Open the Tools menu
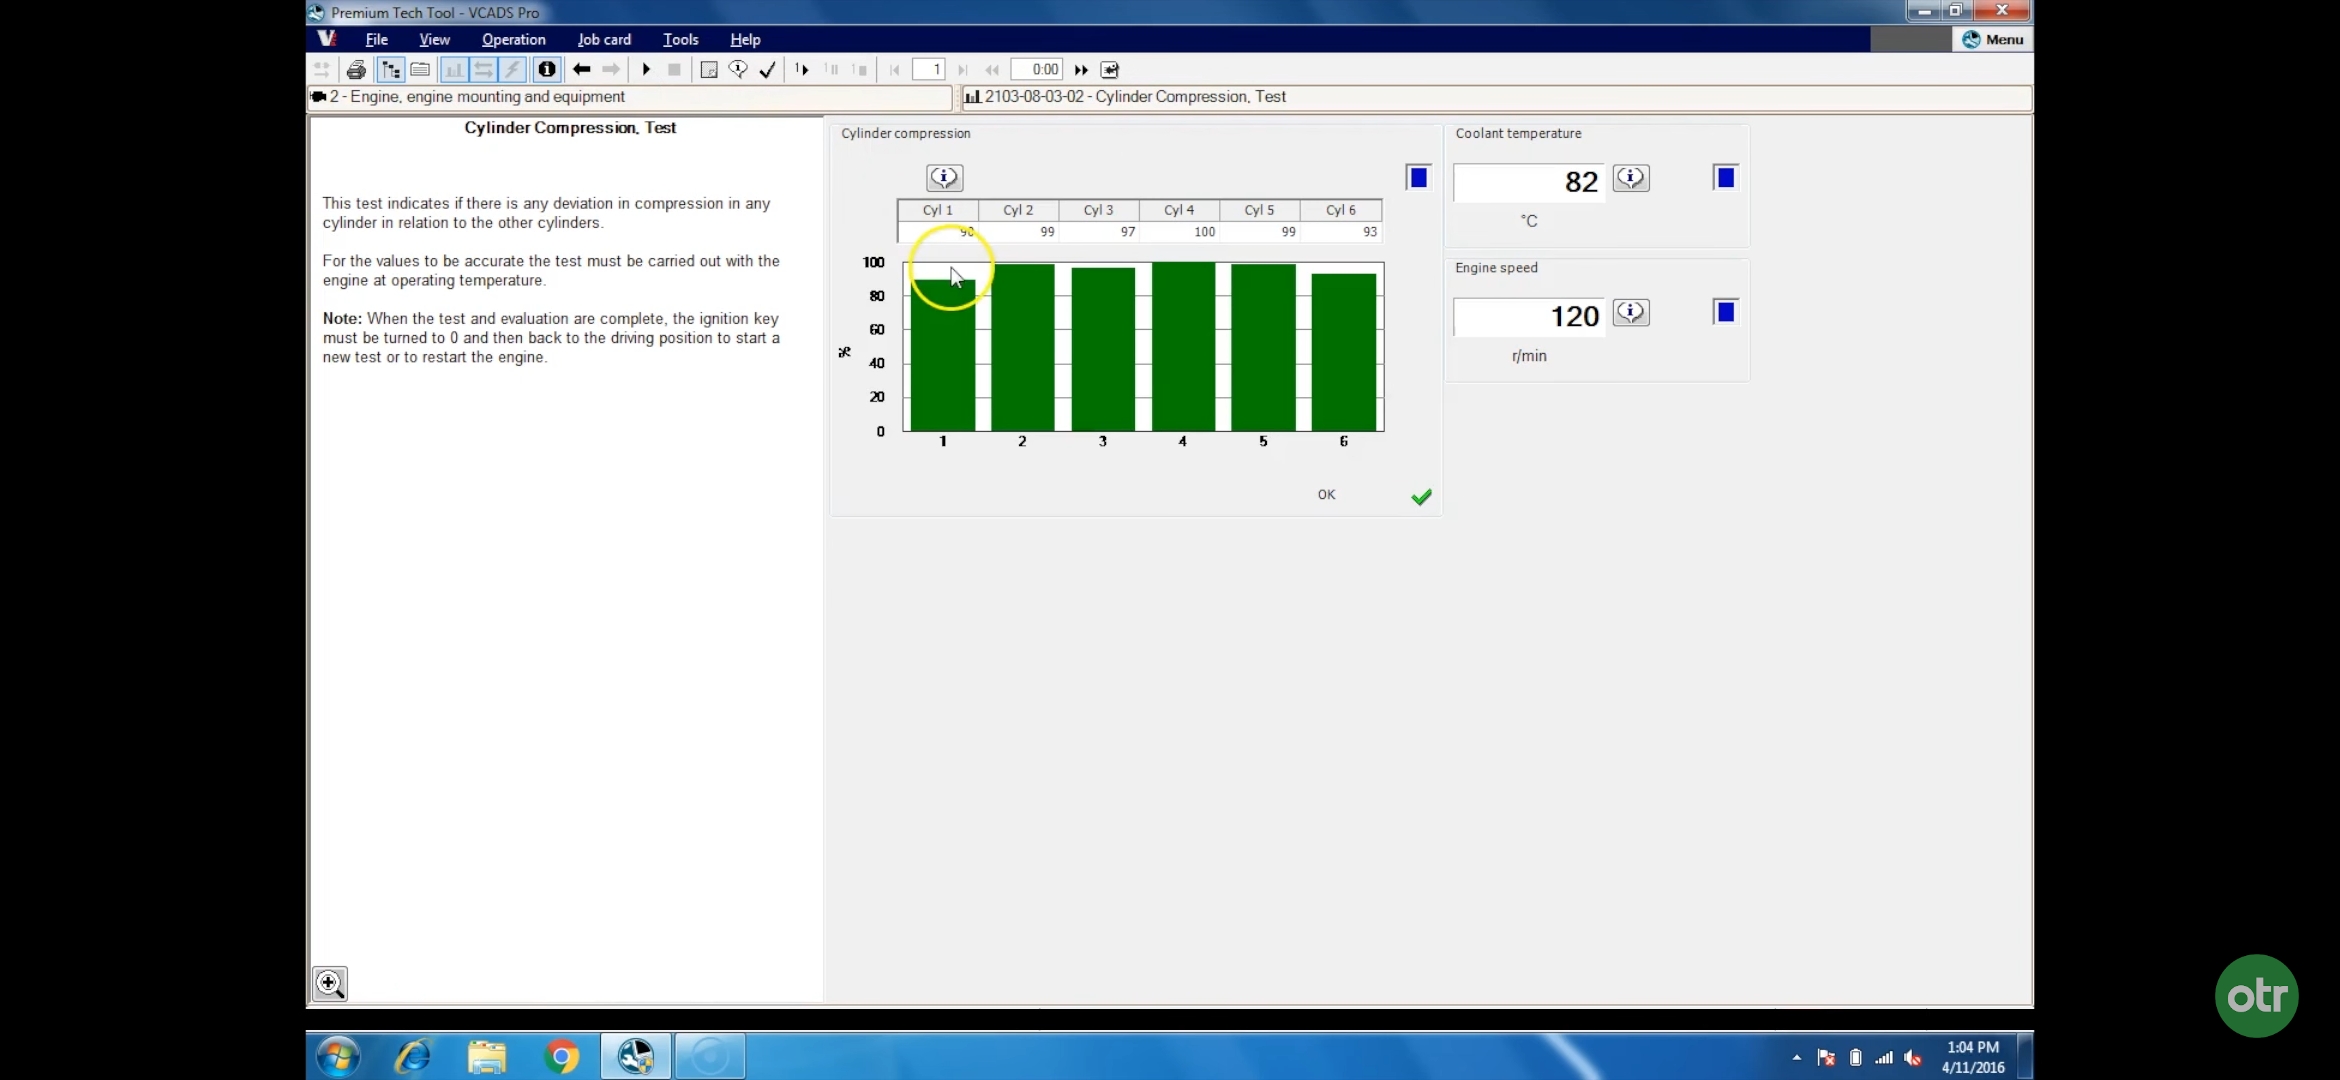The width and height of the screenshot is (2340, 1080). 680,40
